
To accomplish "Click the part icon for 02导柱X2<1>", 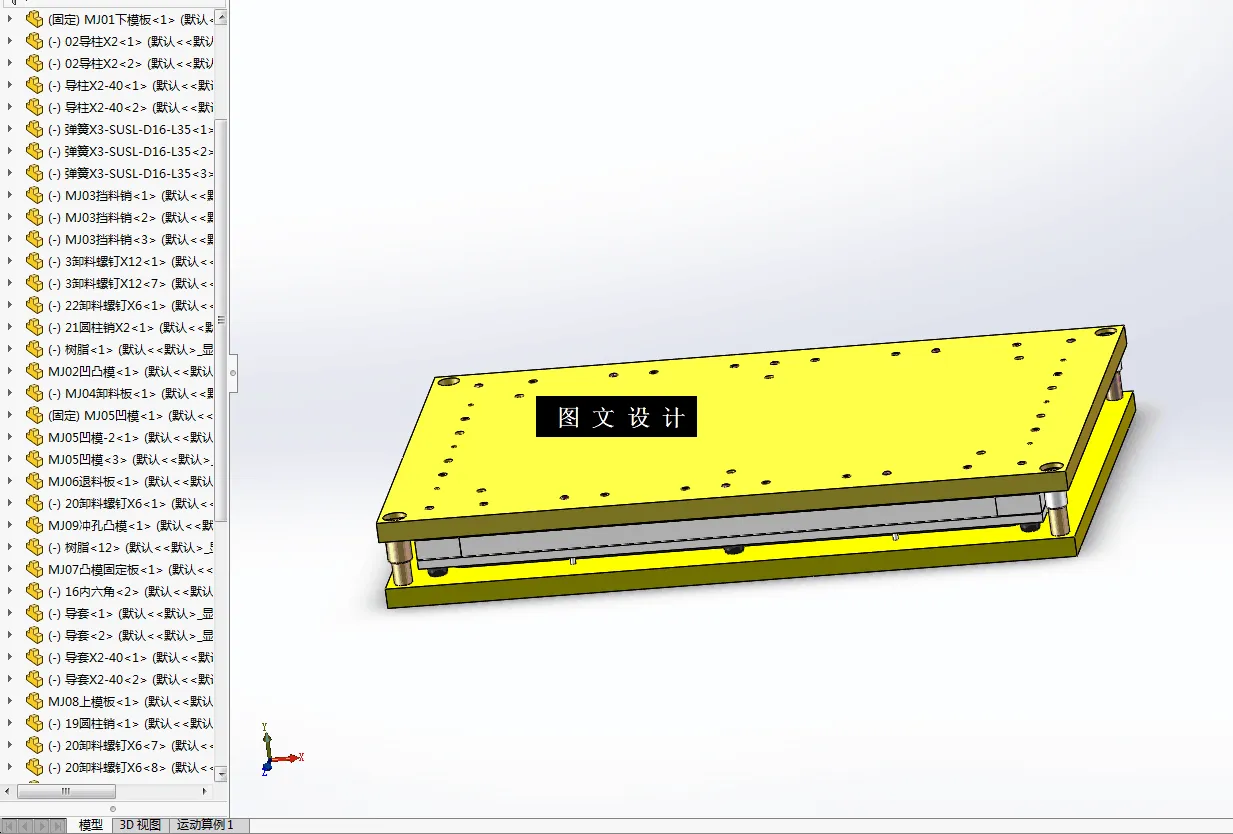I will click(x=35, y=41).
